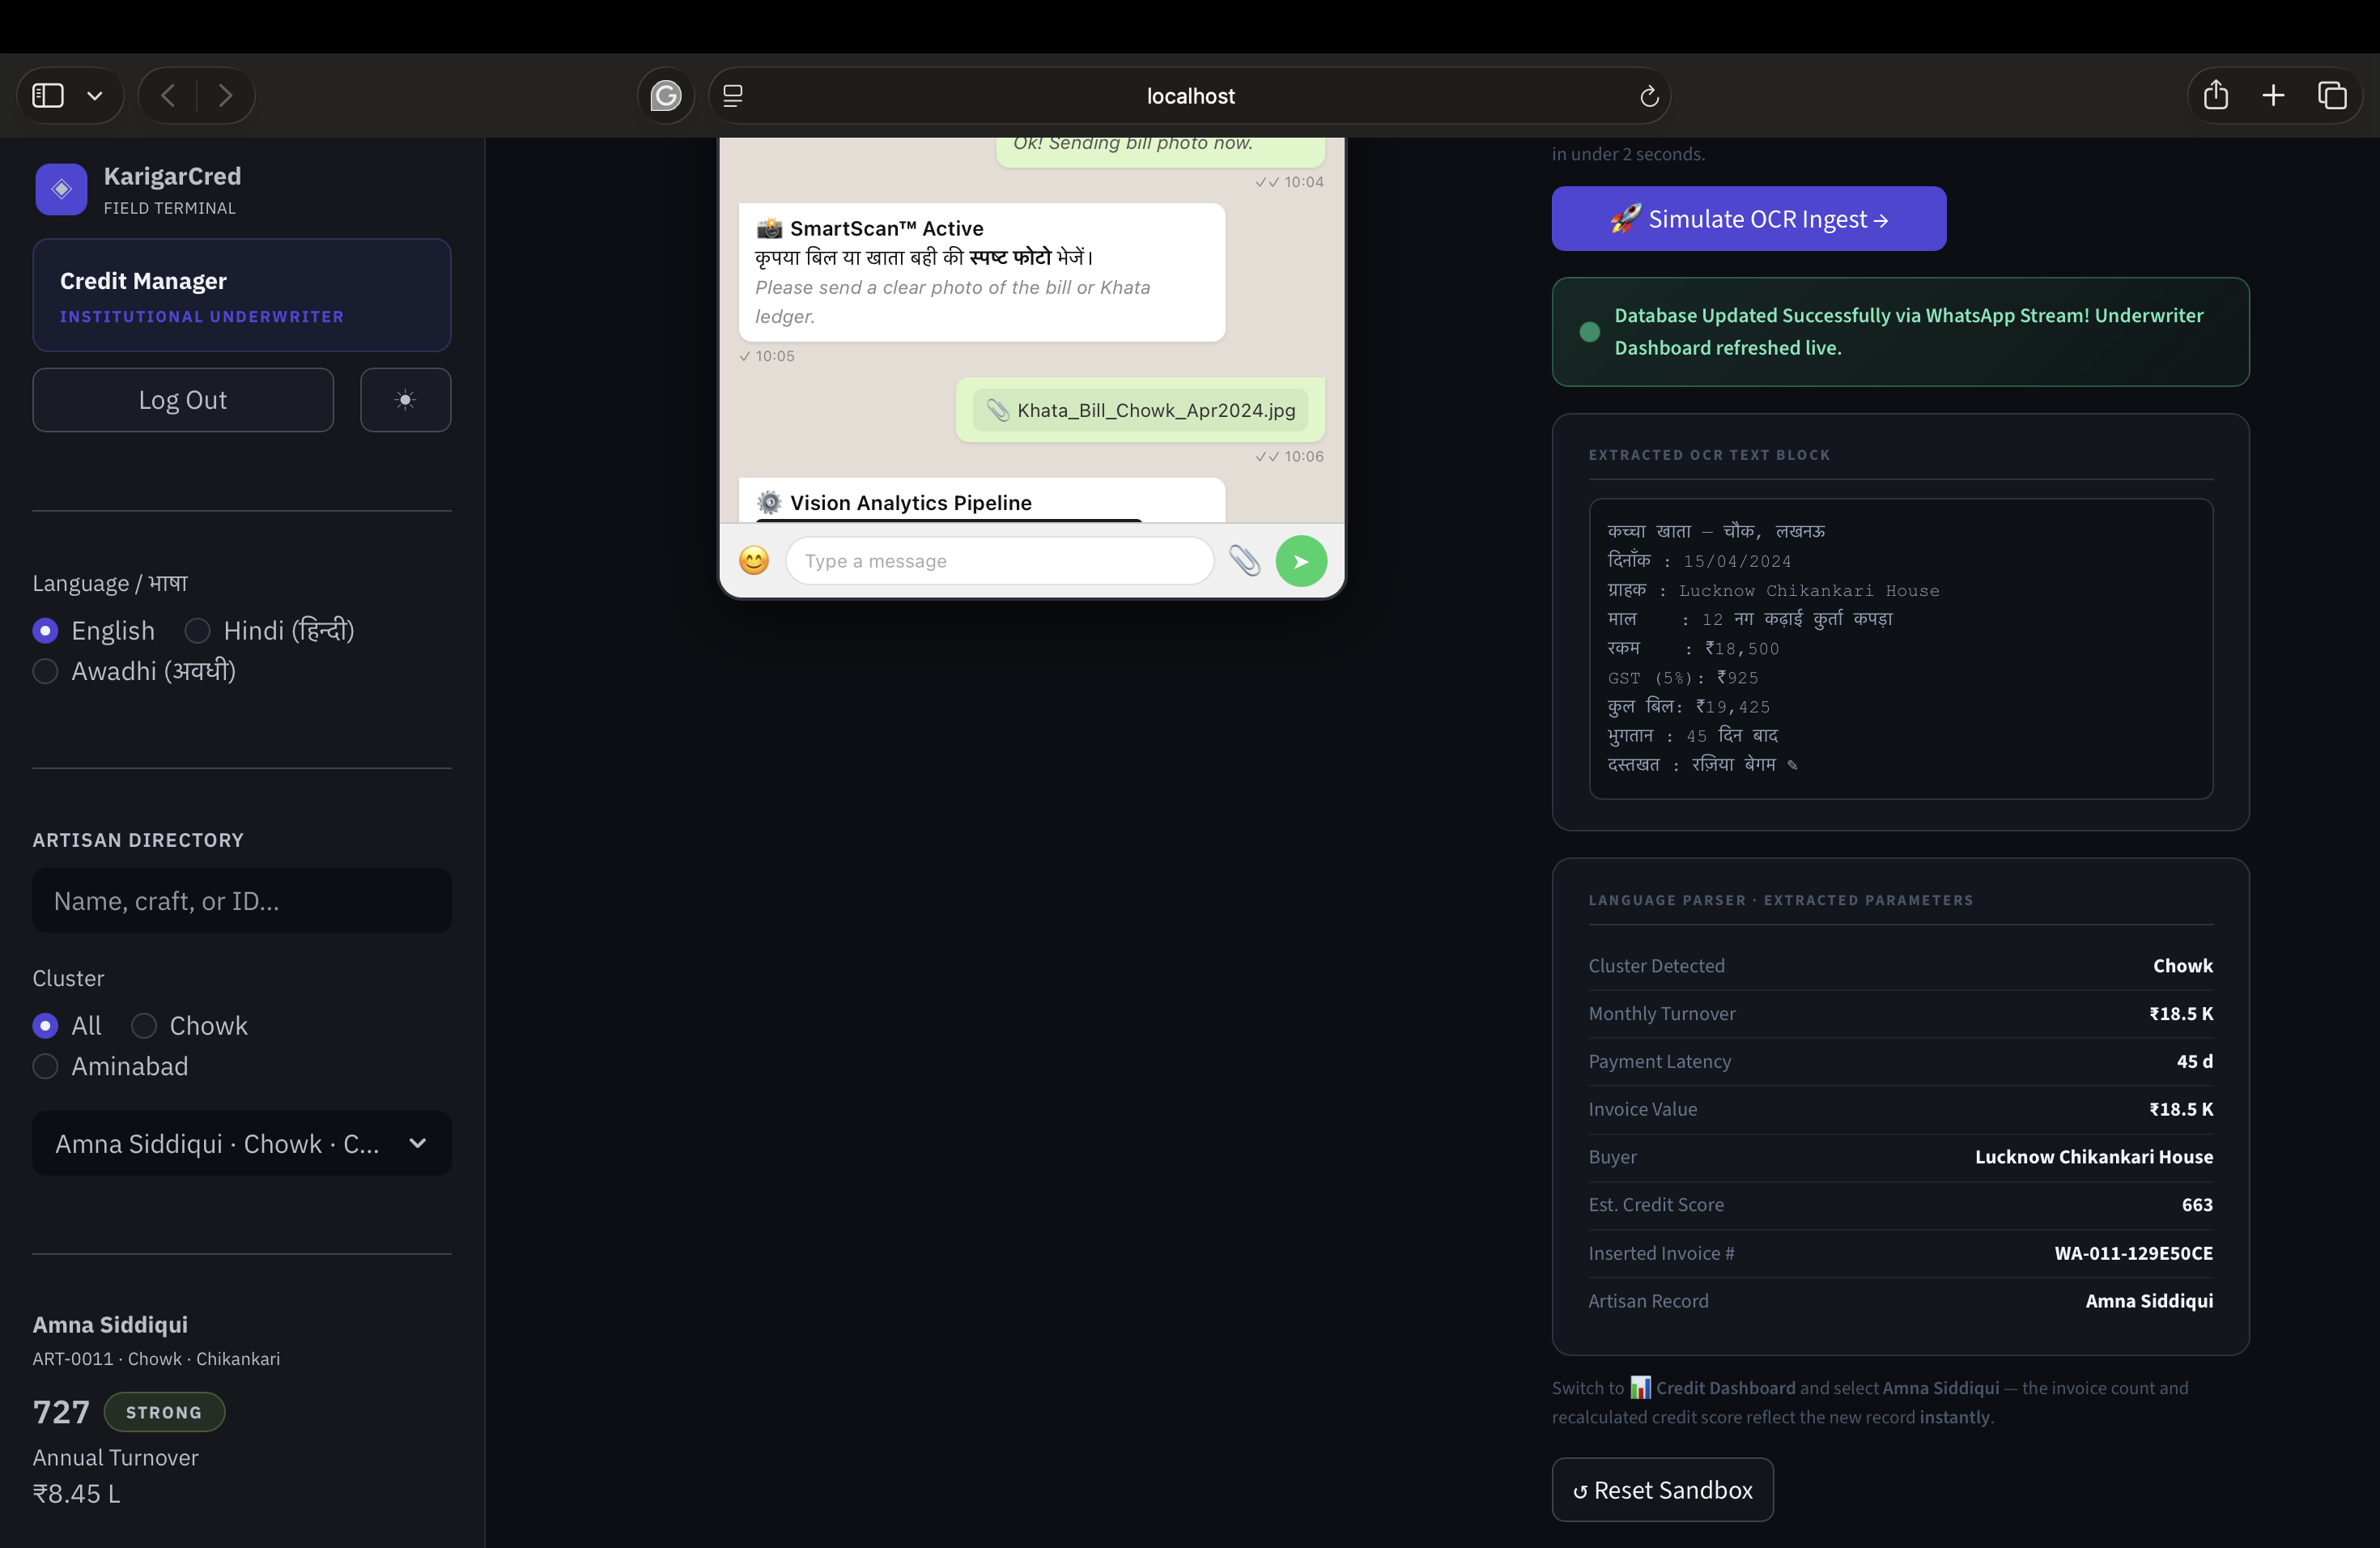Click the Log Out button
The width and height of the screenshot is (2380, 1548).
coord(183,400)
